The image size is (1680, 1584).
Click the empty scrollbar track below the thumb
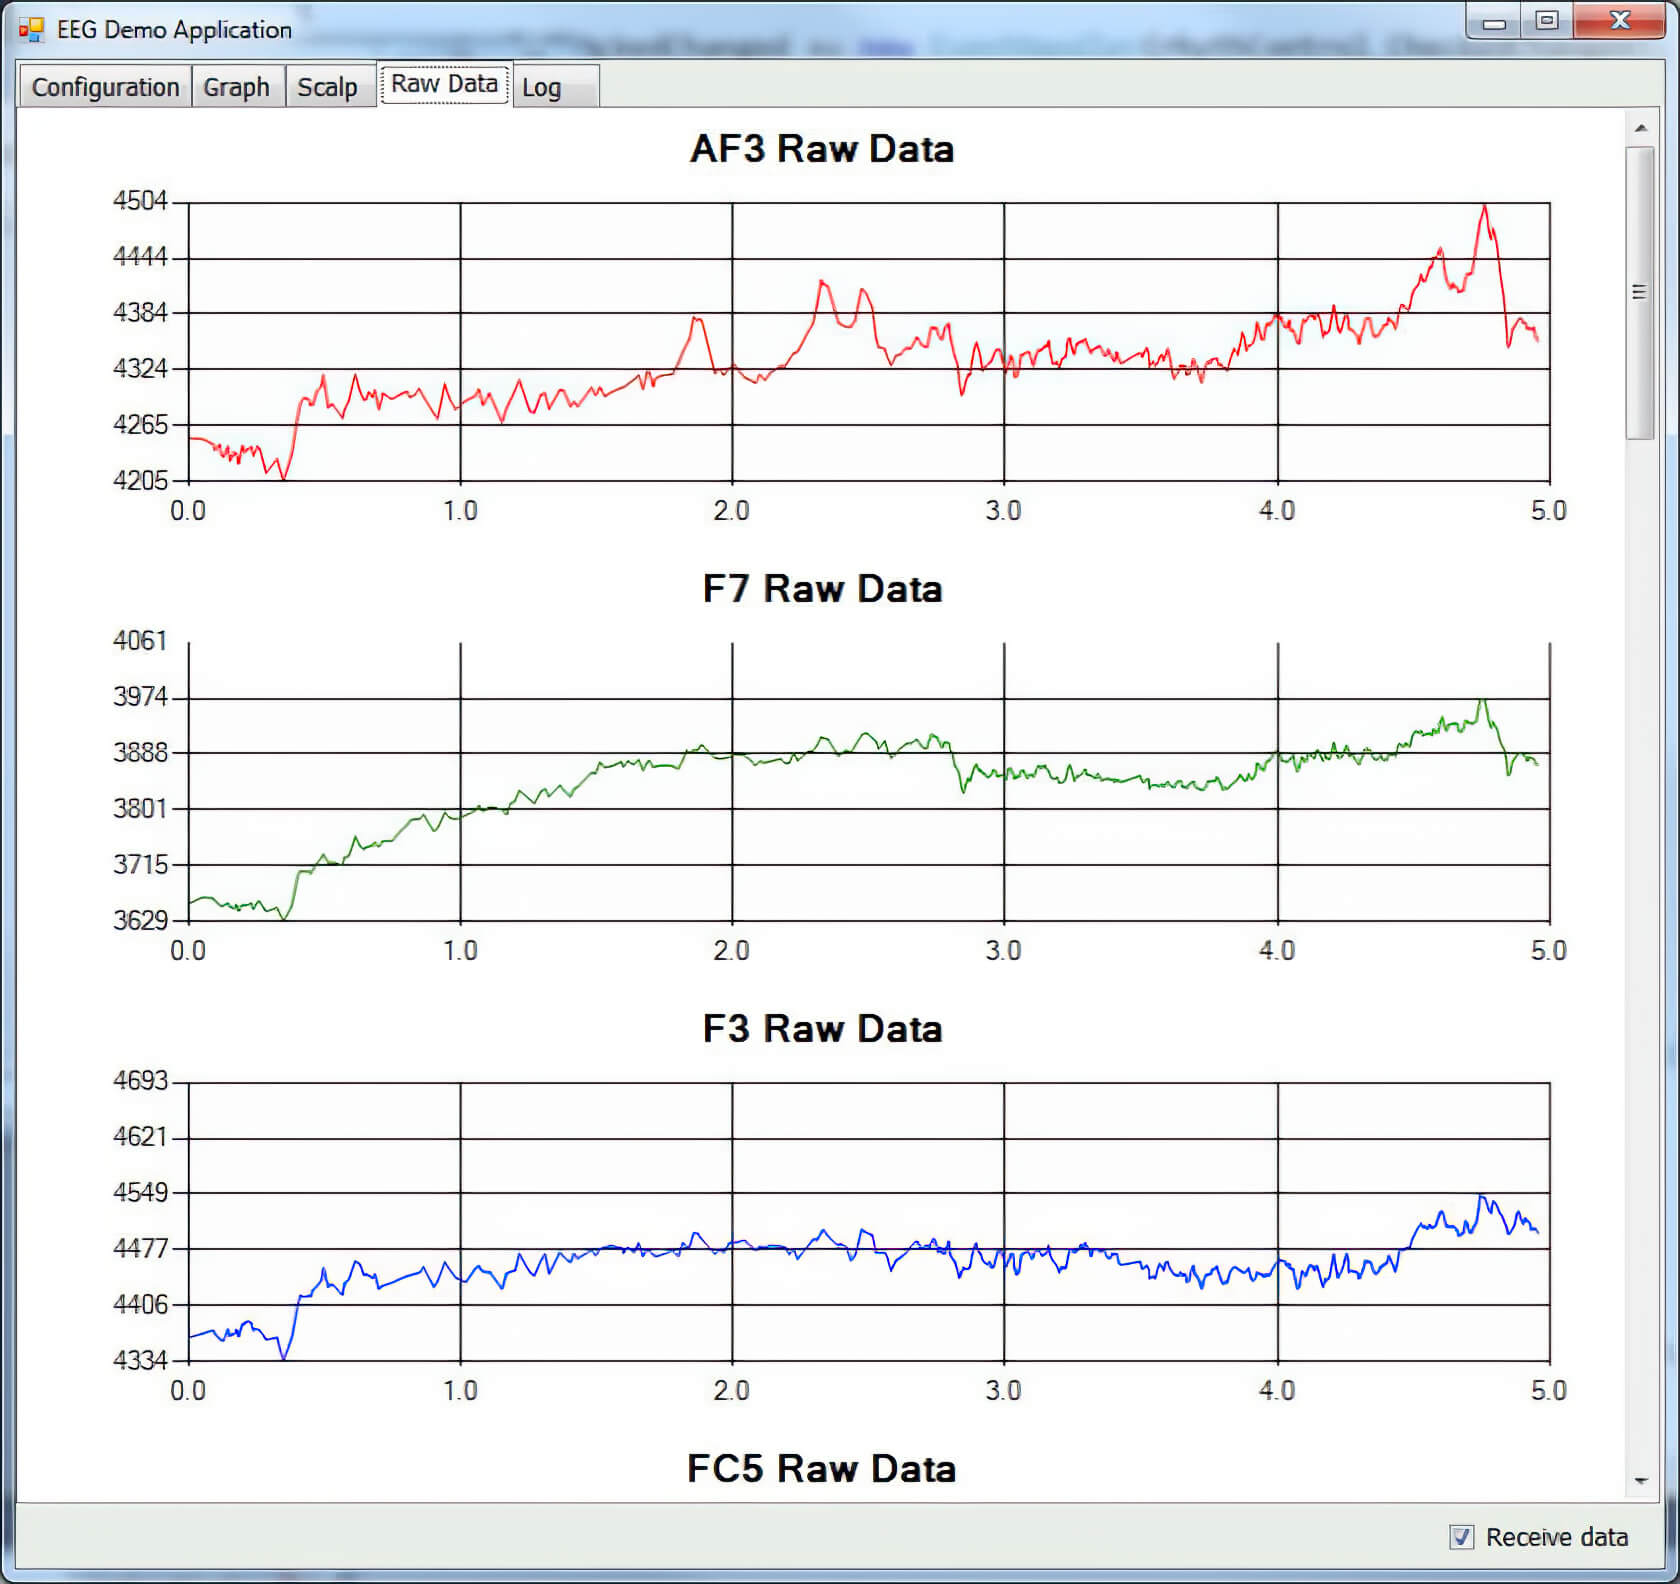1640,950
